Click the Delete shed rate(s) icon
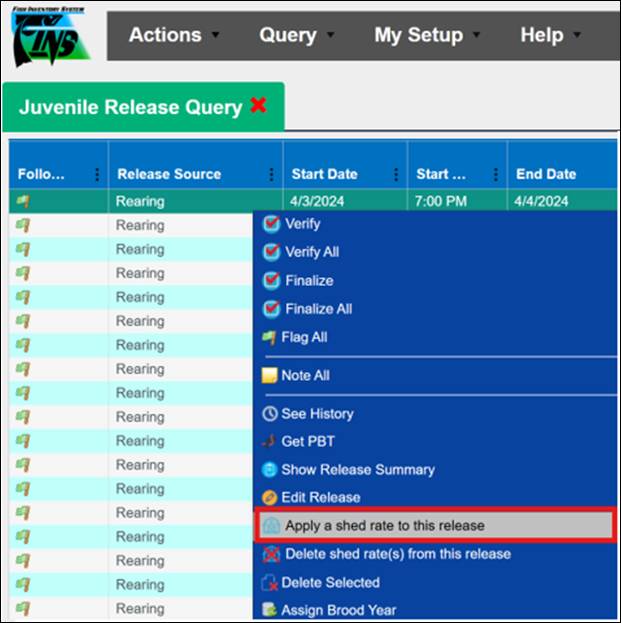The height and width of the screenshot is (623, 621). point(271,554)
